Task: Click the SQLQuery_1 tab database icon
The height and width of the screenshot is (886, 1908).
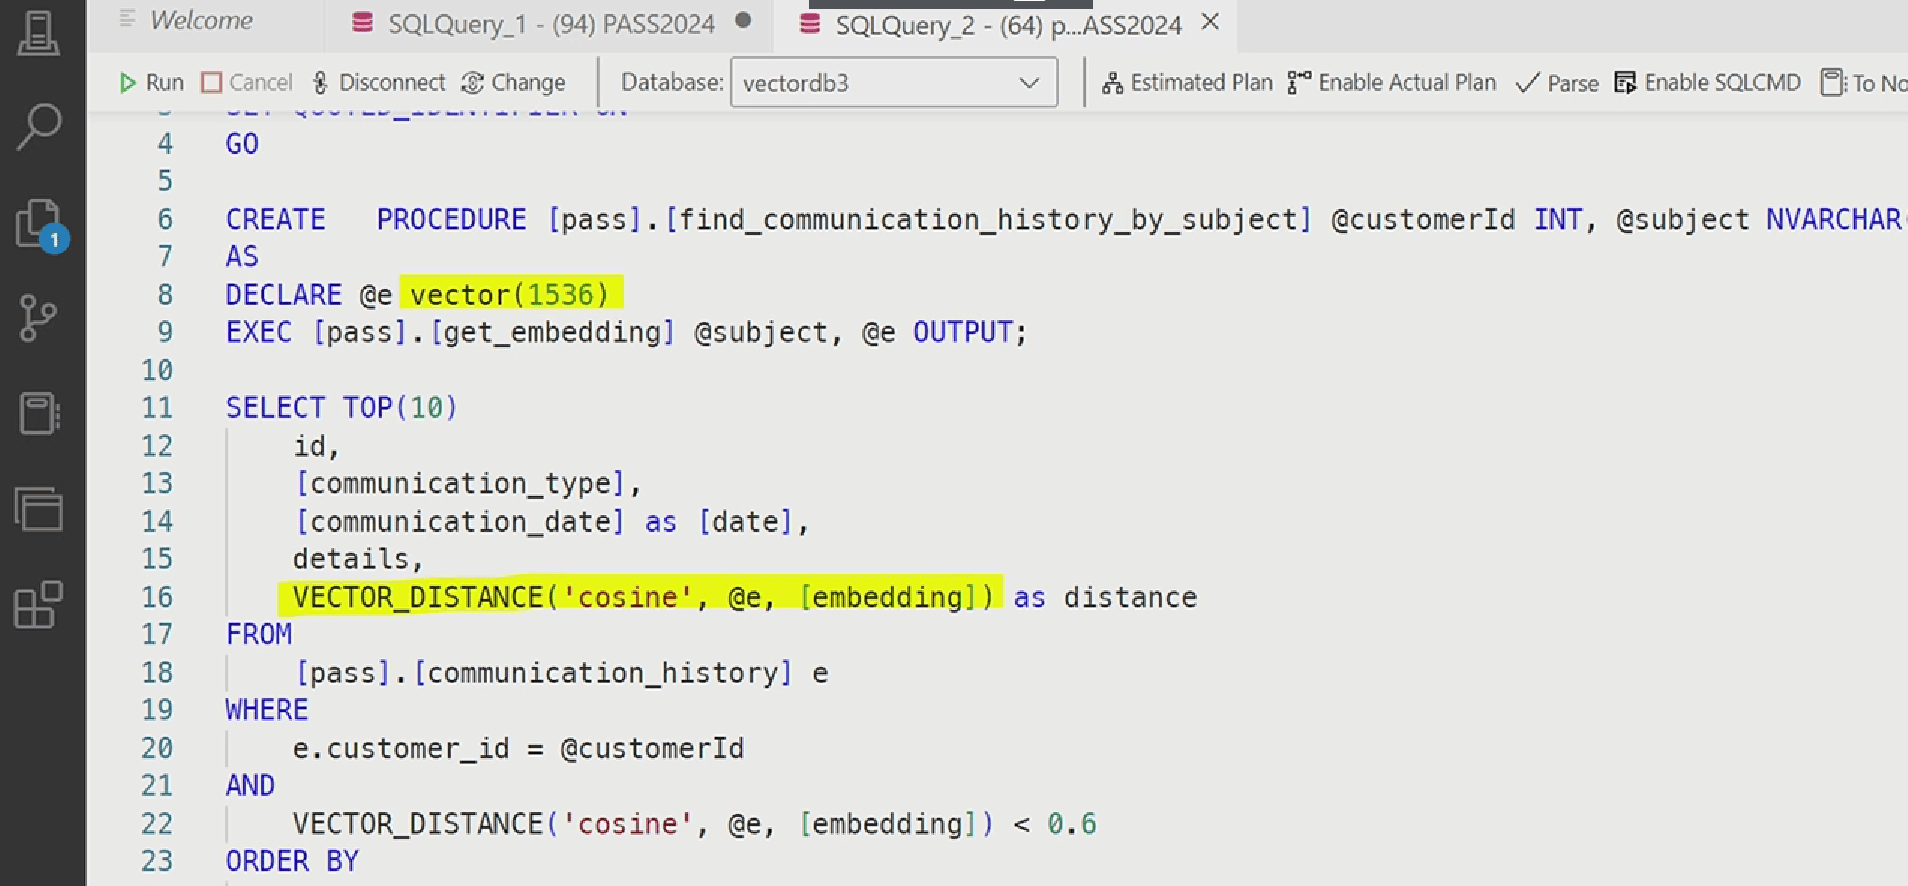Action: [x=363, y=22]
